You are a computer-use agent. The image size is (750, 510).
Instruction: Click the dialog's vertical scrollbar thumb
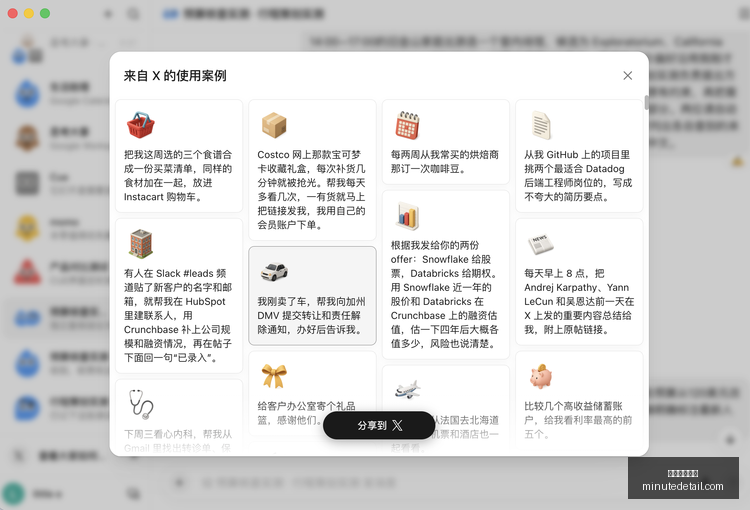pos(646,102)
